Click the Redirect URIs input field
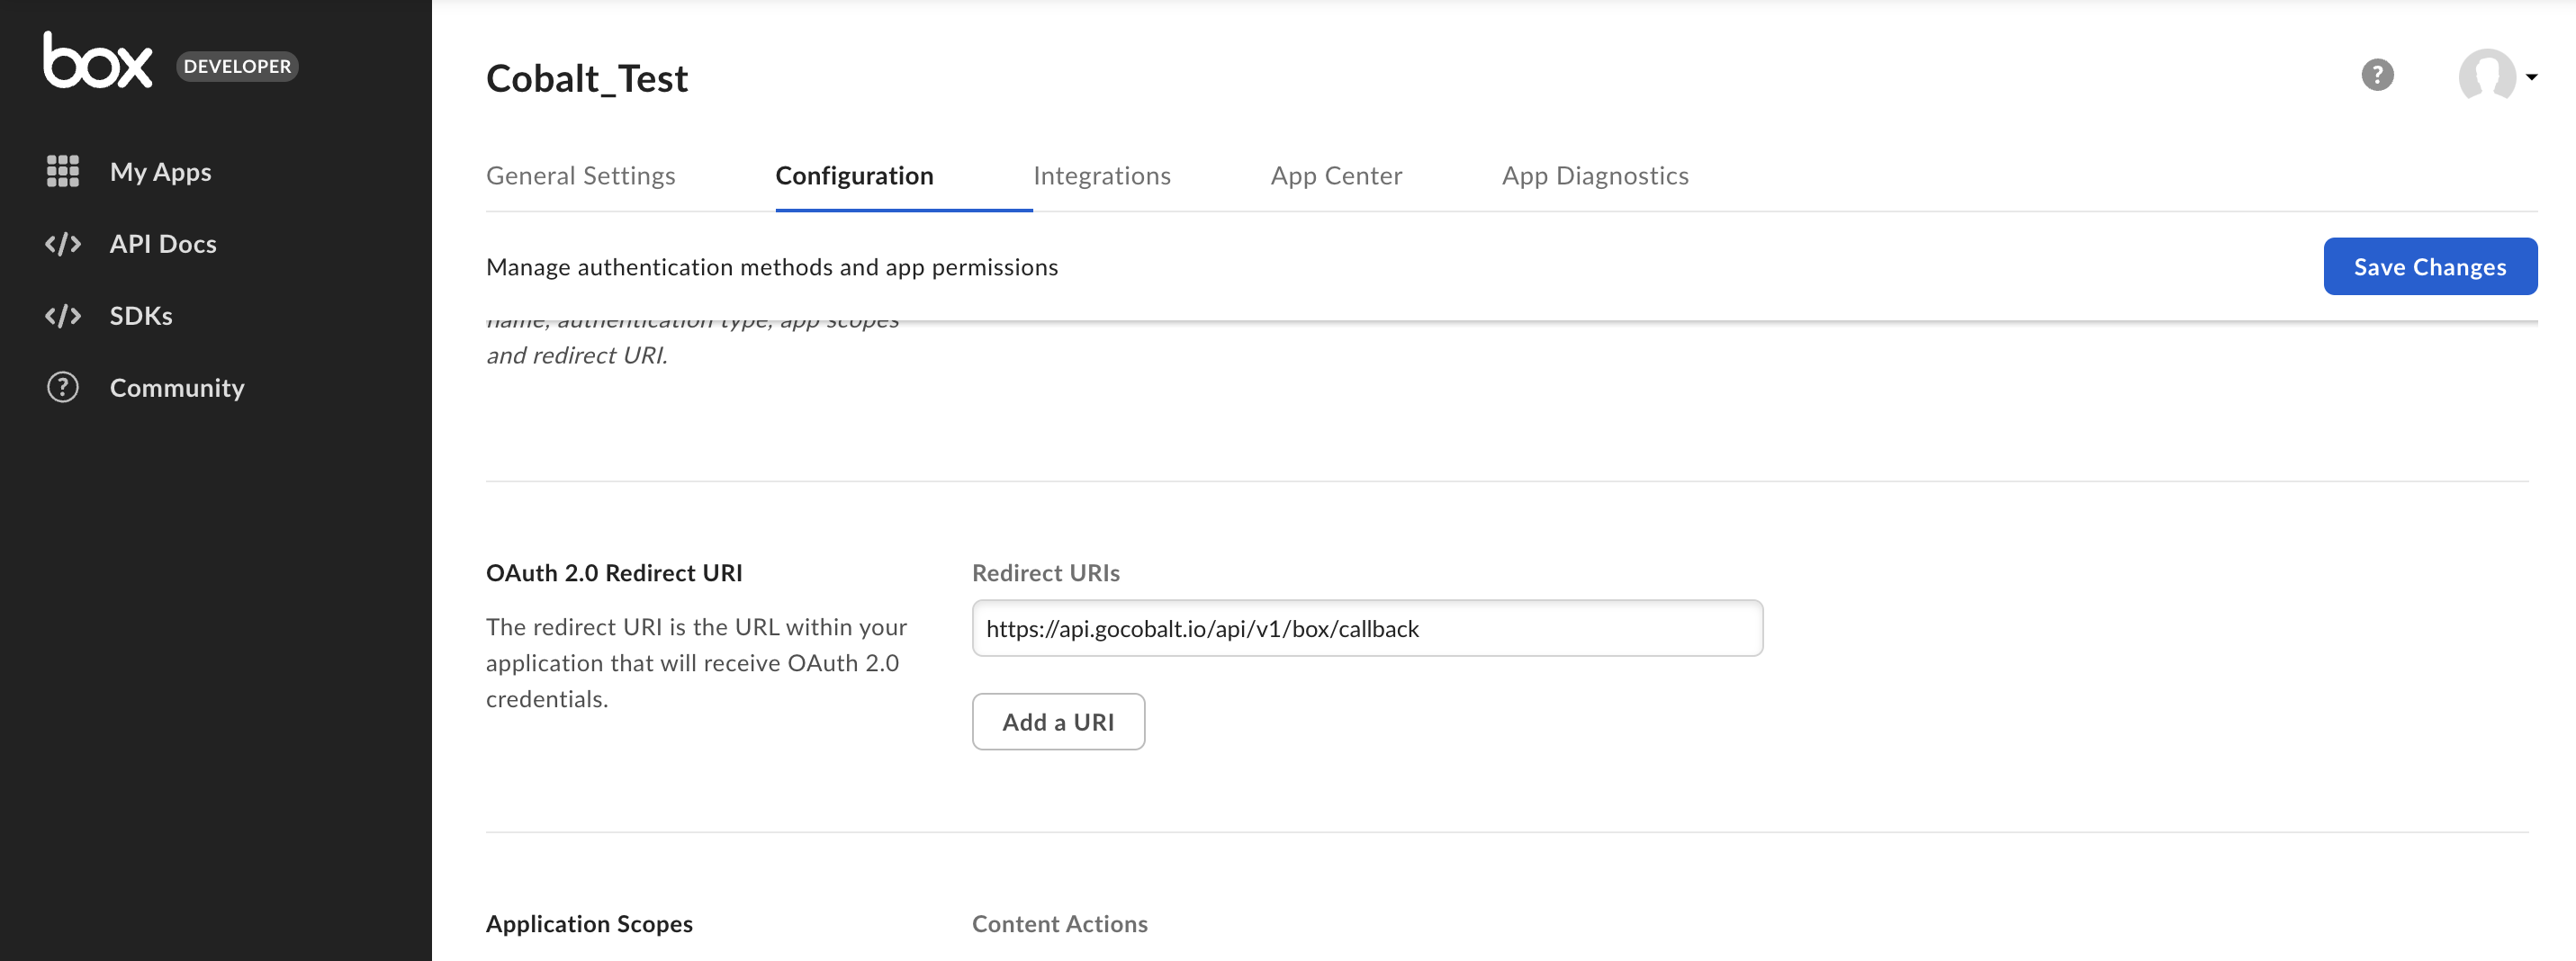The width and height of the screenshot is (2576, 961). click(1366, 628)
